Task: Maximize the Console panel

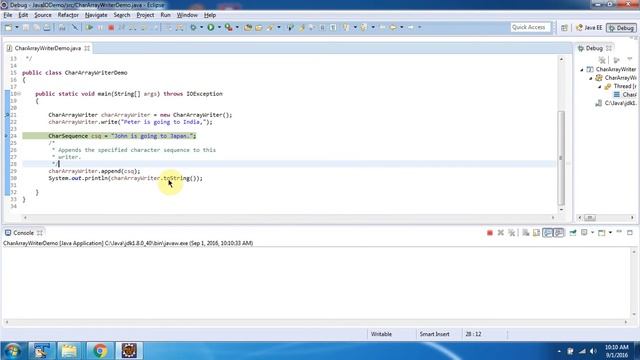Action: click(630, 232)
